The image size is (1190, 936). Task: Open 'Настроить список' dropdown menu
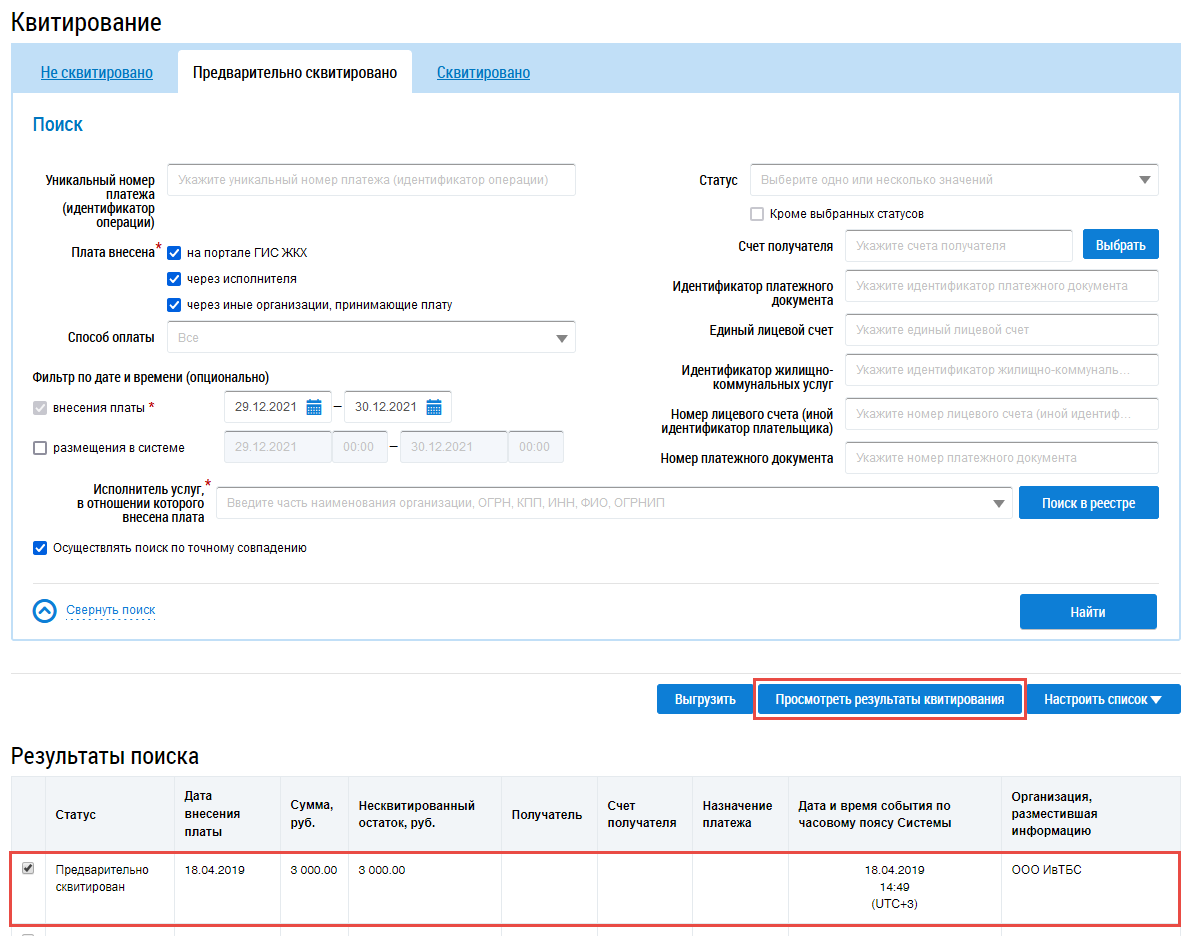click(x=1103, y=700)
